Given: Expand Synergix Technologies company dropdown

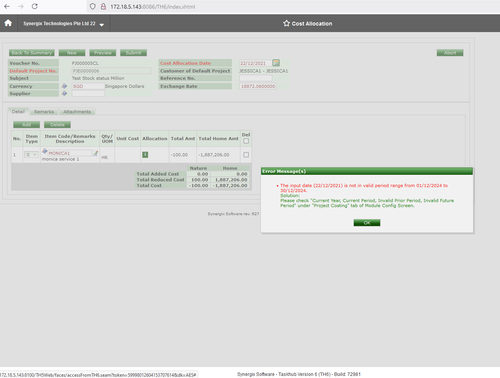Looking at the screenshot, I should (102, 24).
